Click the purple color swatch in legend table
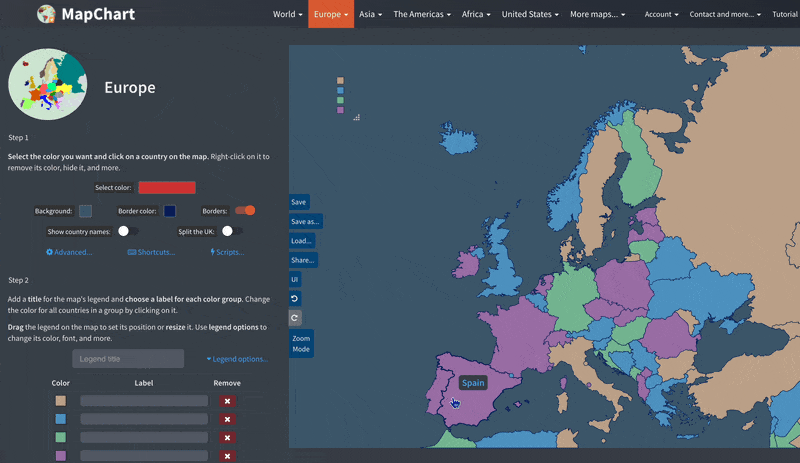The image size is (800, 463). pos(61,456)
